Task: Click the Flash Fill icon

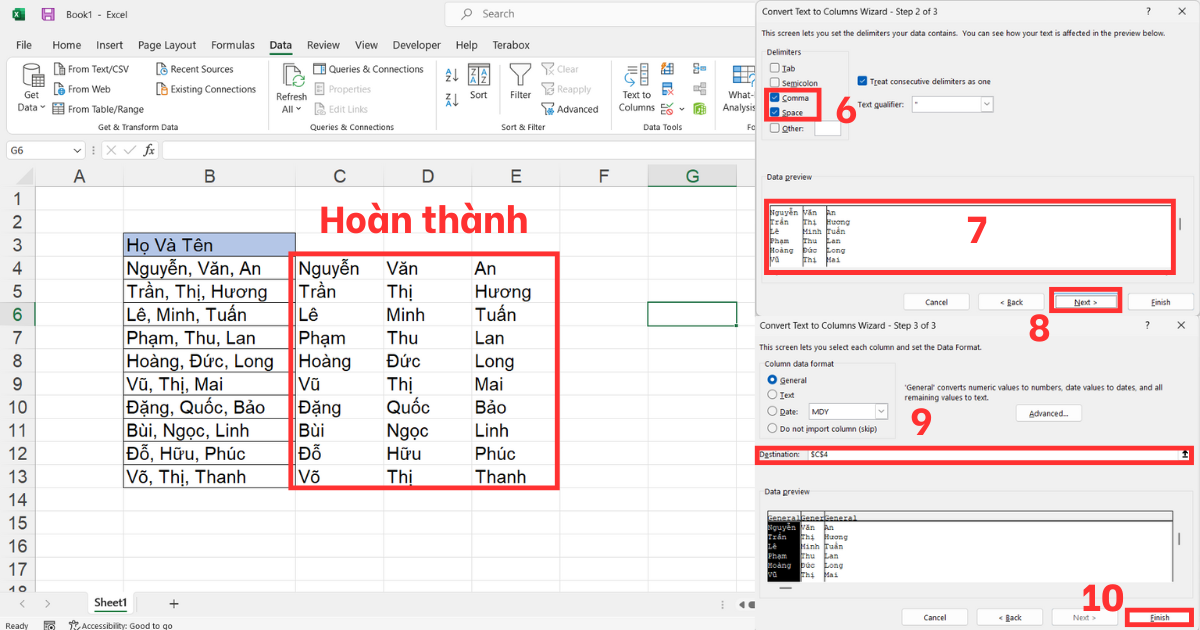Action: (668, 70)
